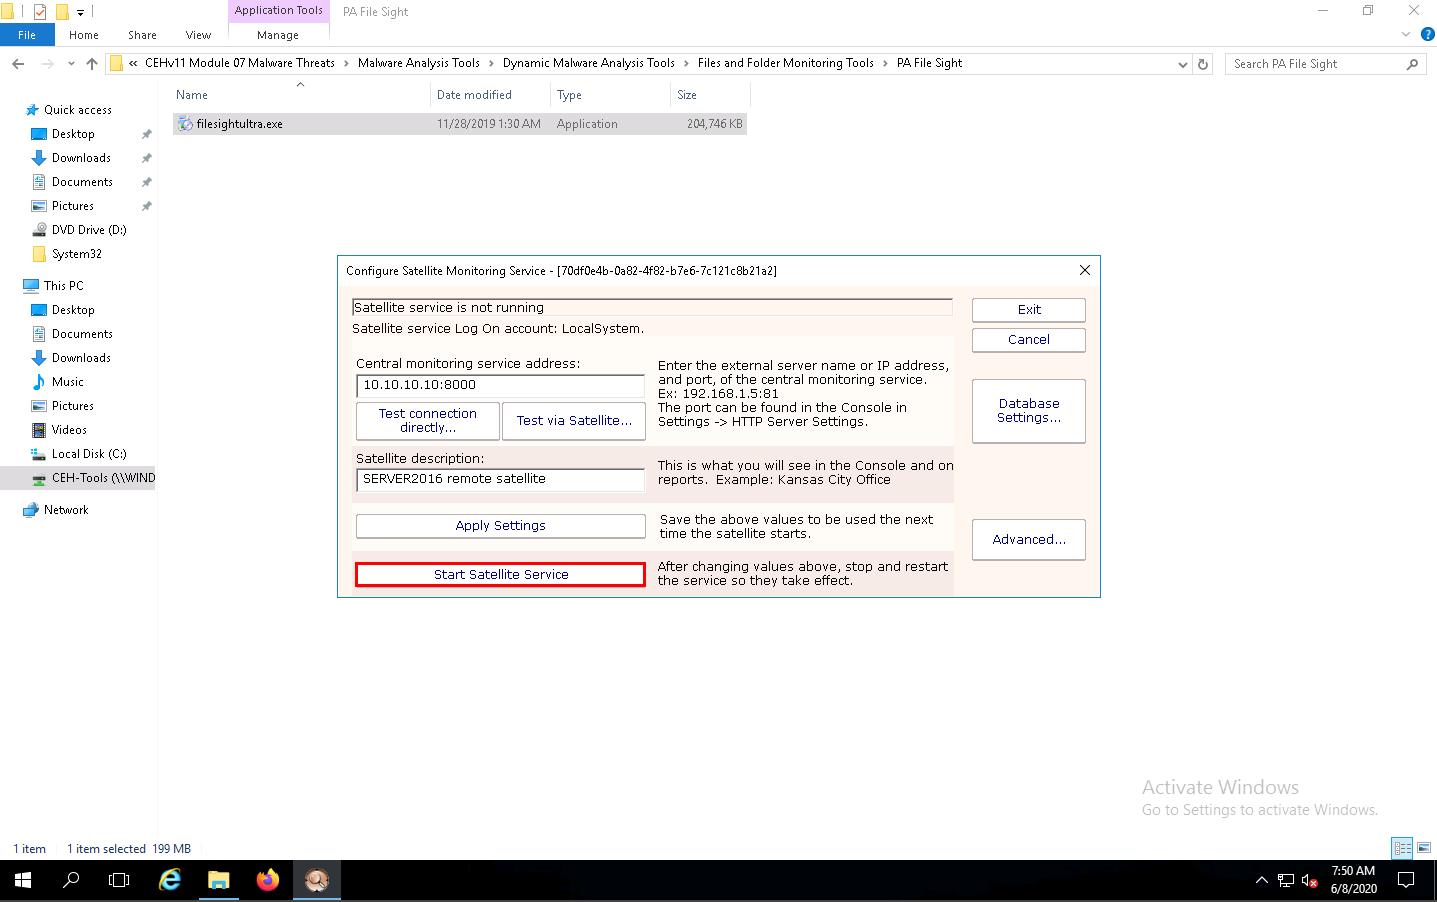Click Satellite description text field
Screen dimensions: 1437x902
point(500,480)
